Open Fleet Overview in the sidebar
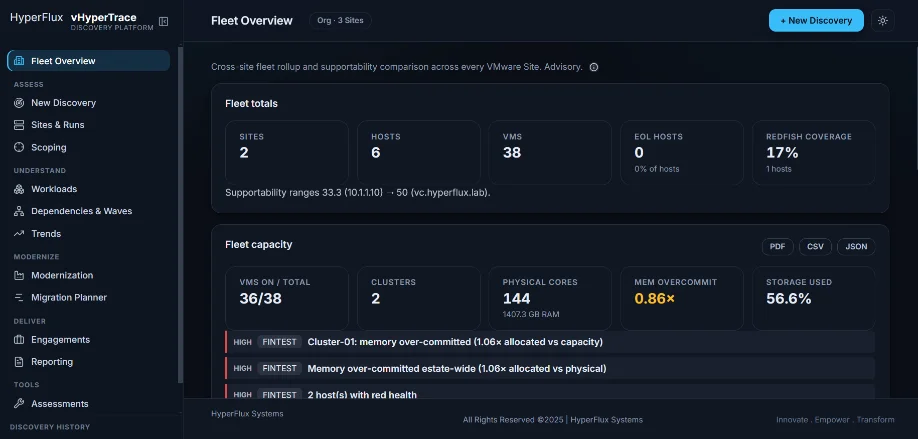 point(89,61)
